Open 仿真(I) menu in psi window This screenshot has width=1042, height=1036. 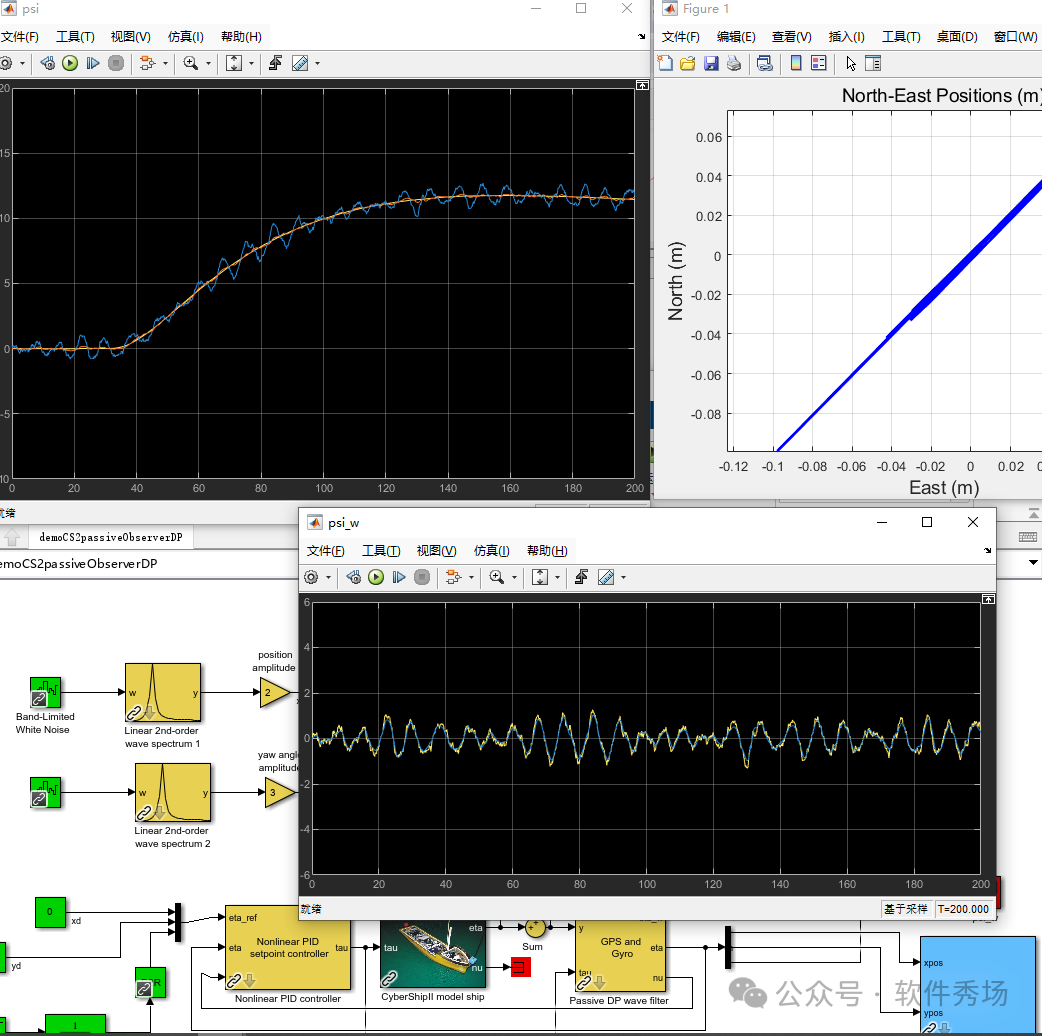185,37
